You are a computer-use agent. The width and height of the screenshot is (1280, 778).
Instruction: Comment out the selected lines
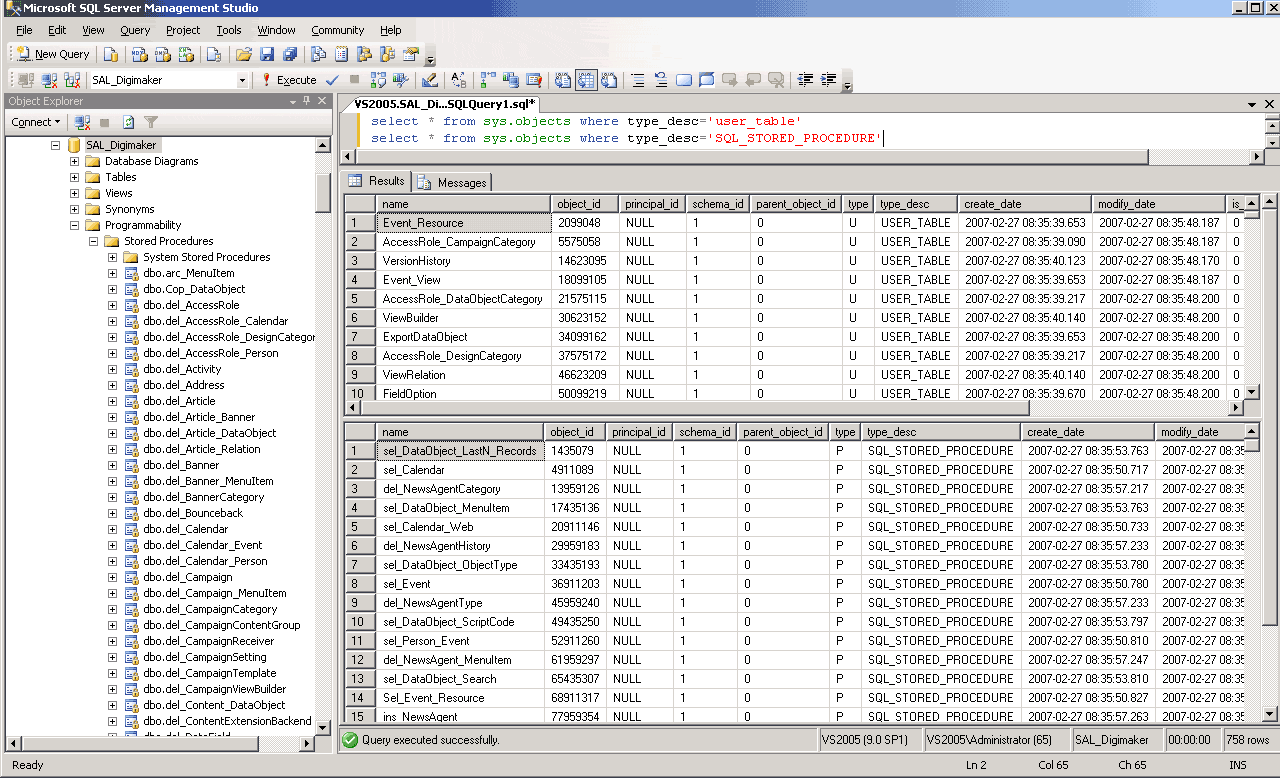(x=638, y=80)
